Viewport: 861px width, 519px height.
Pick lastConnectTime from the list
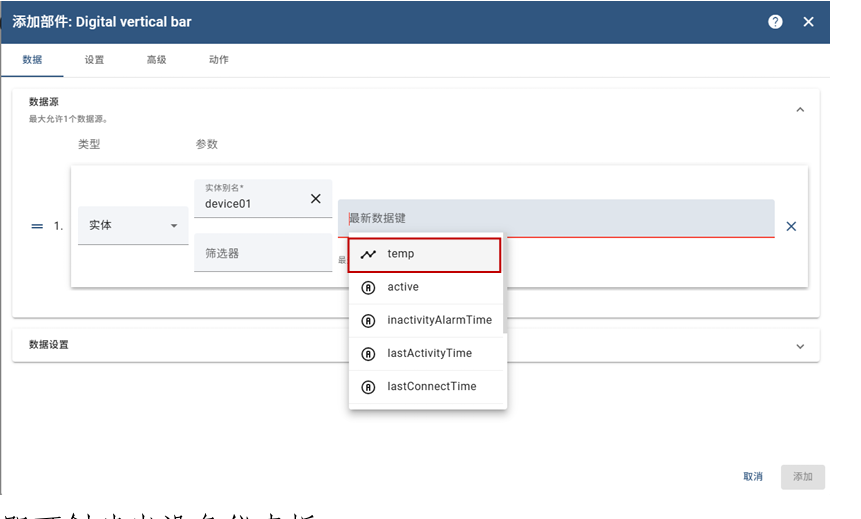coord(426,387)
